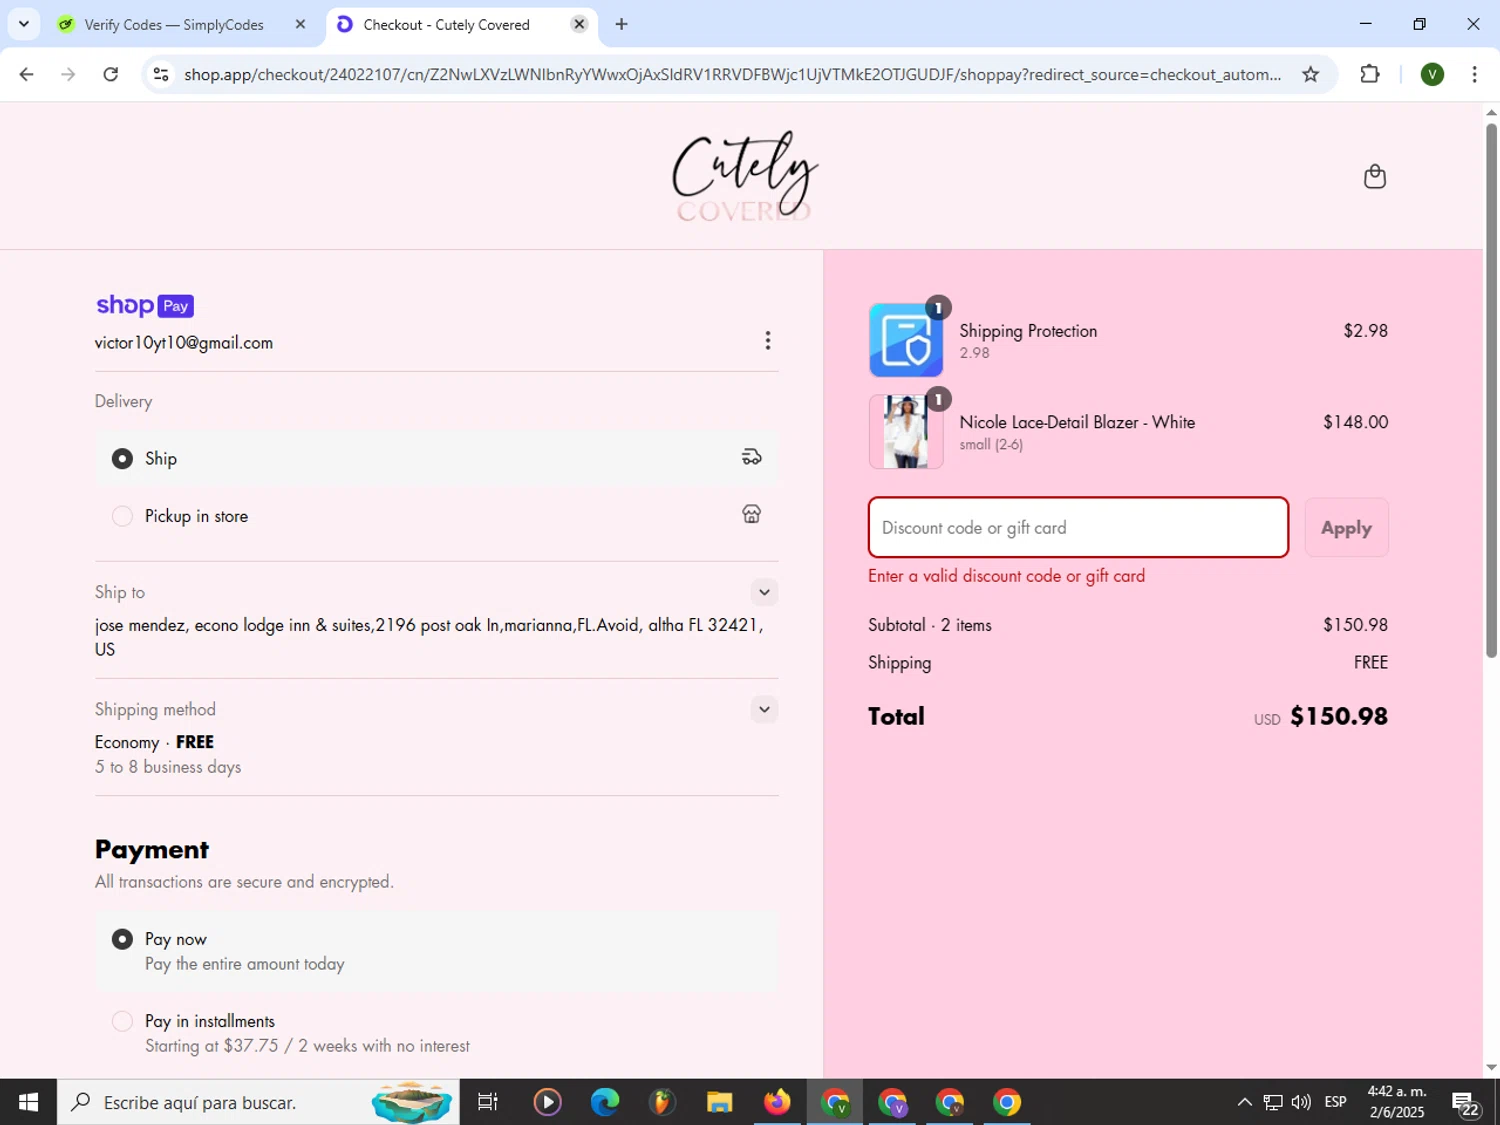Screen dimensions: 1500x1125
Task: Select the Ship delivery option
Action: pyautogui.click(x=436, y=458)
